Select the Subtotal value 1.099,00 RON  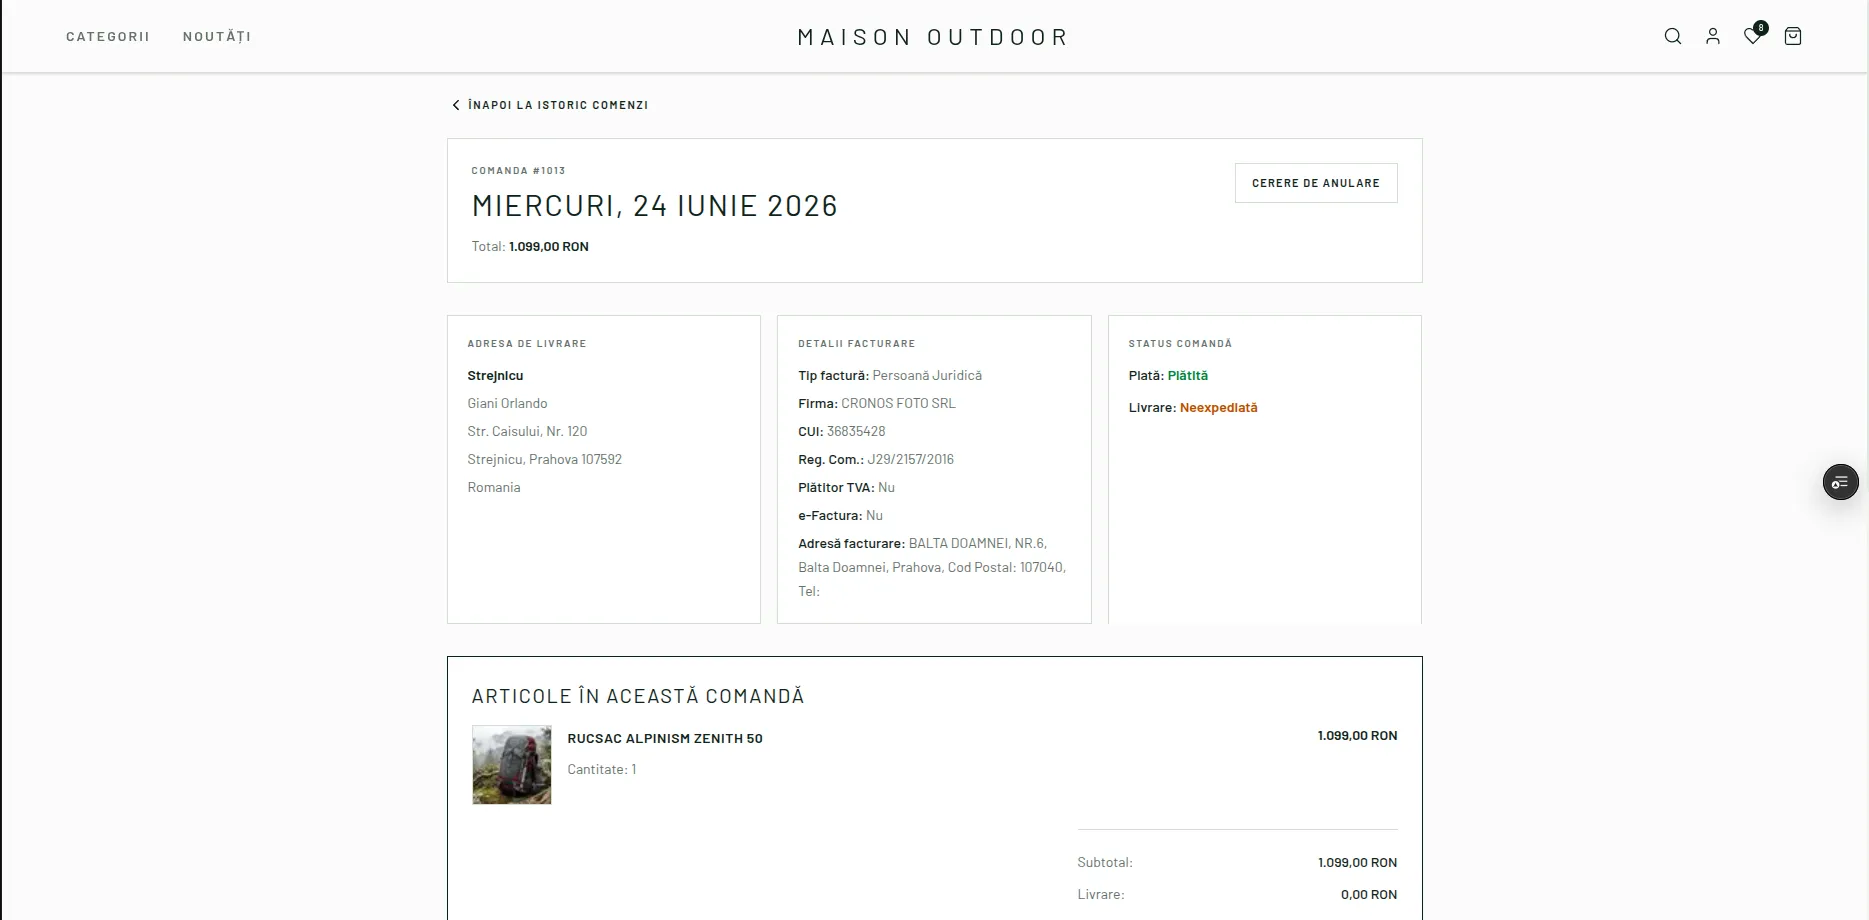1357,863
